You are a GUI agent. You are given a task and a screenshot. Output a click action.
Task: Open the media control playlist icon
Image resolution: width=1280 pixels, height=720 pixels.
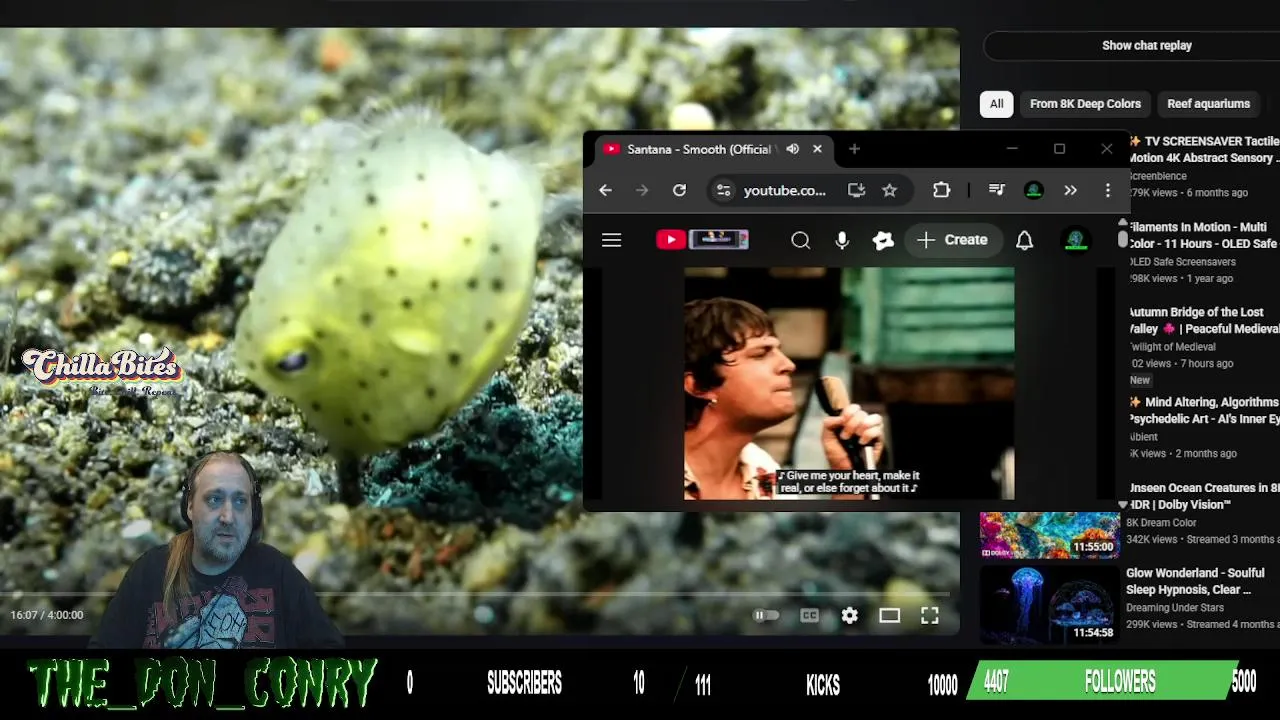point(996,190)
